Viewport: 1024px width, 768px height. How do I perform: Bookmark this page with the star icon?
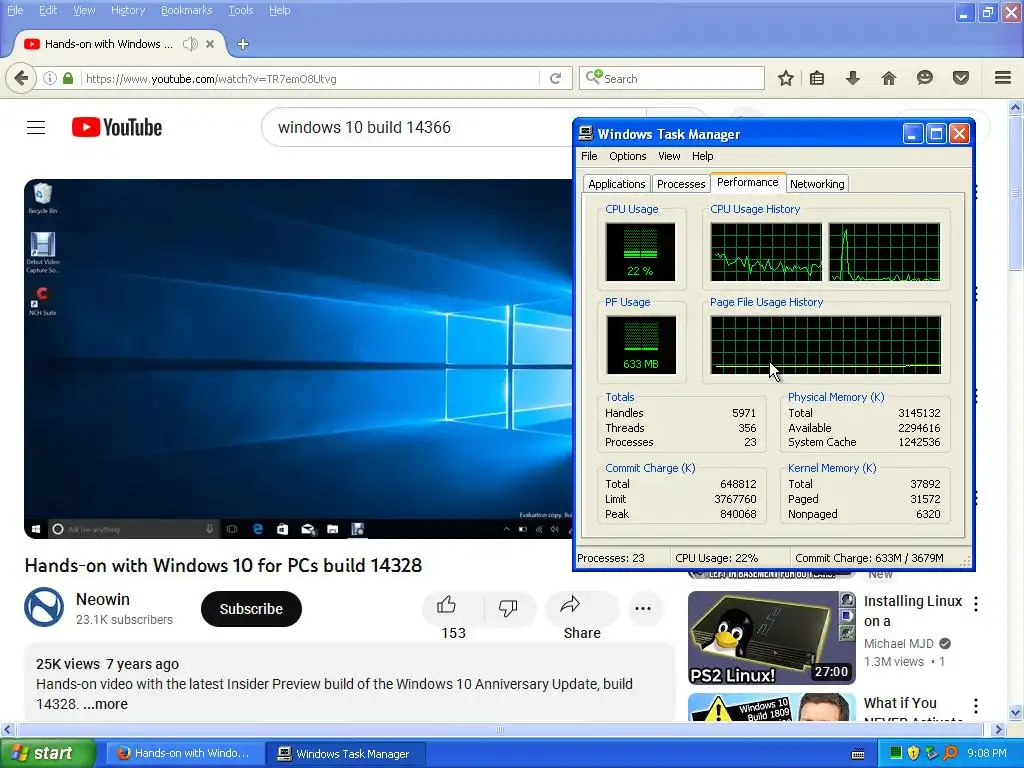click(786, 78)
